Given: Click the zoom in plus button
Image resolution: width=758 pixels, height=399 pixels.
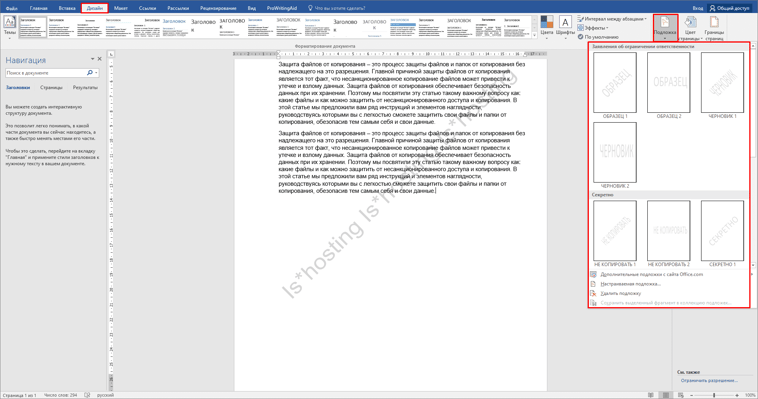Looking at the screenshot, I should pyautogui.click(x=737, y=395).
